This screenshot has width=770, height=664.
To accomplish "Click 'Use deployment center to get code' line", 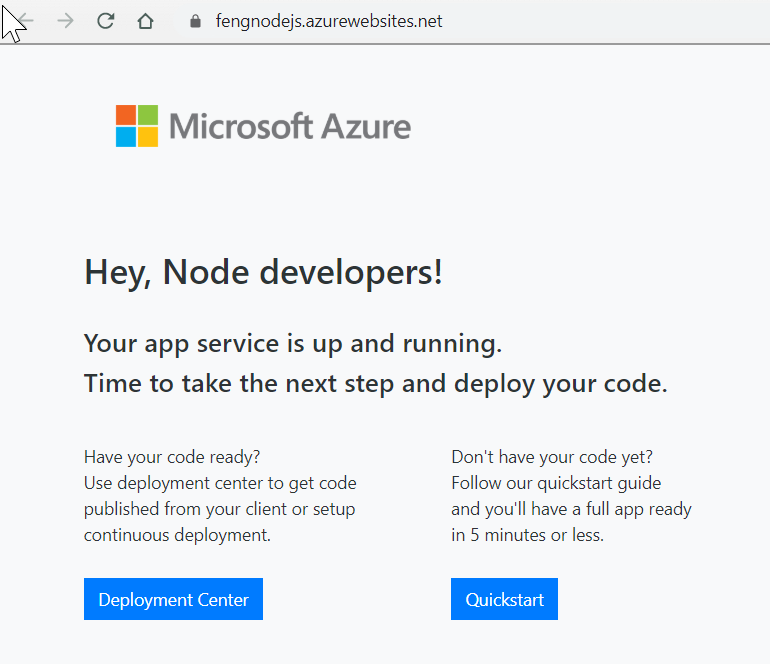I will (x=220, y=483).
